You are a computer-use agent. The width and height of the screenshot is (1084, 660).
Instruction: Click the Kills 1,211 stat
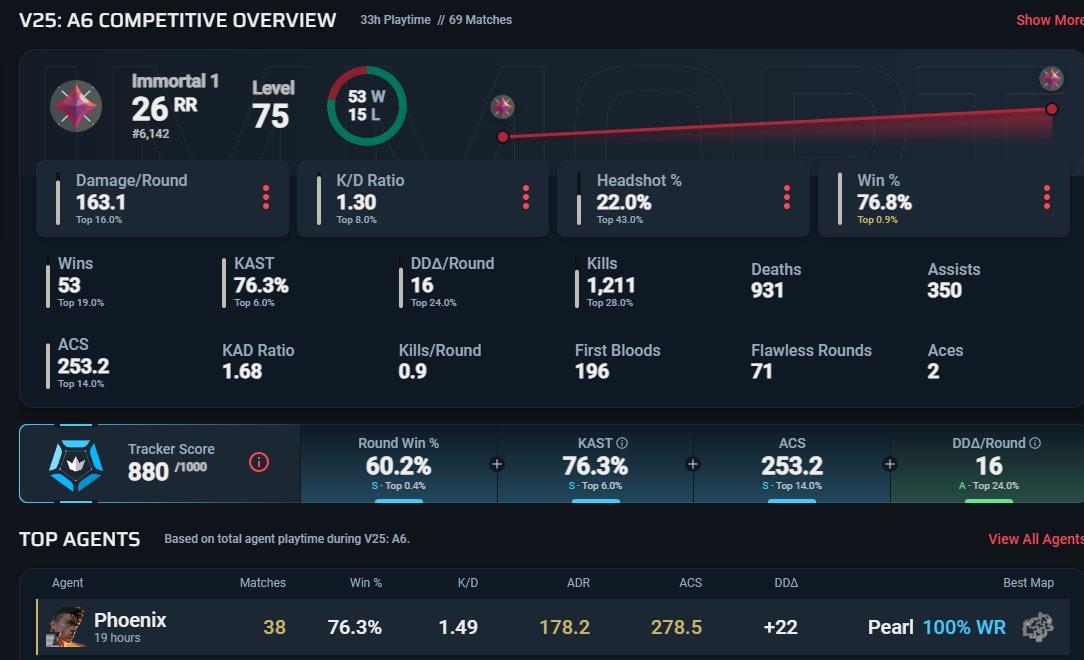click(606, 282)
